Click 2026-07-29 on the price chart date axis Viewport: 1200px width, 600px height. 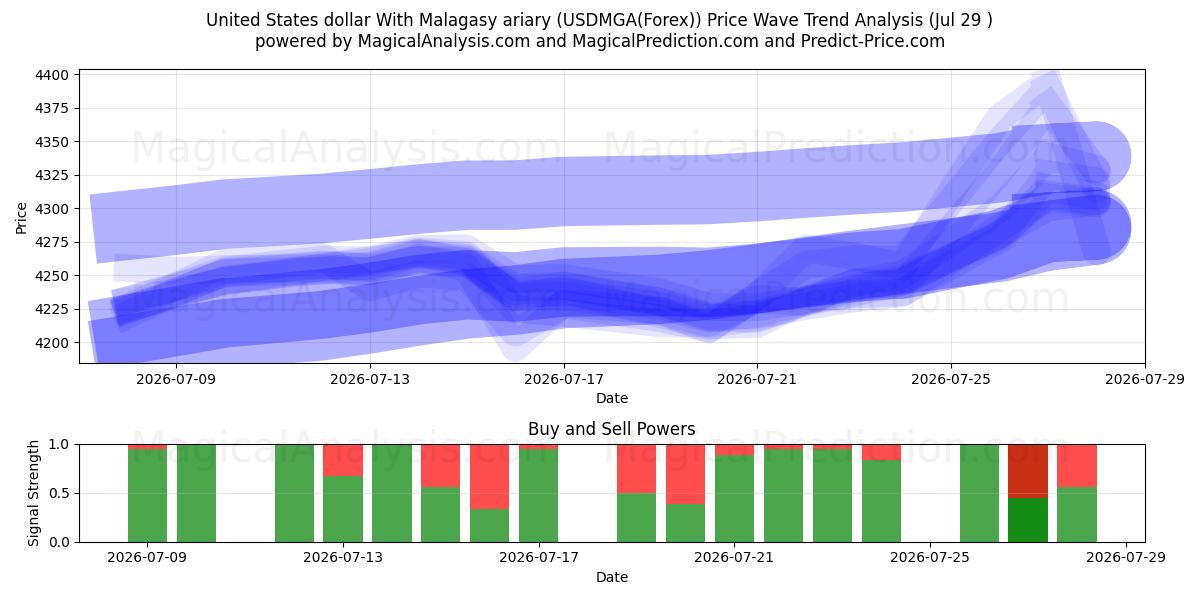[1145, 379]
